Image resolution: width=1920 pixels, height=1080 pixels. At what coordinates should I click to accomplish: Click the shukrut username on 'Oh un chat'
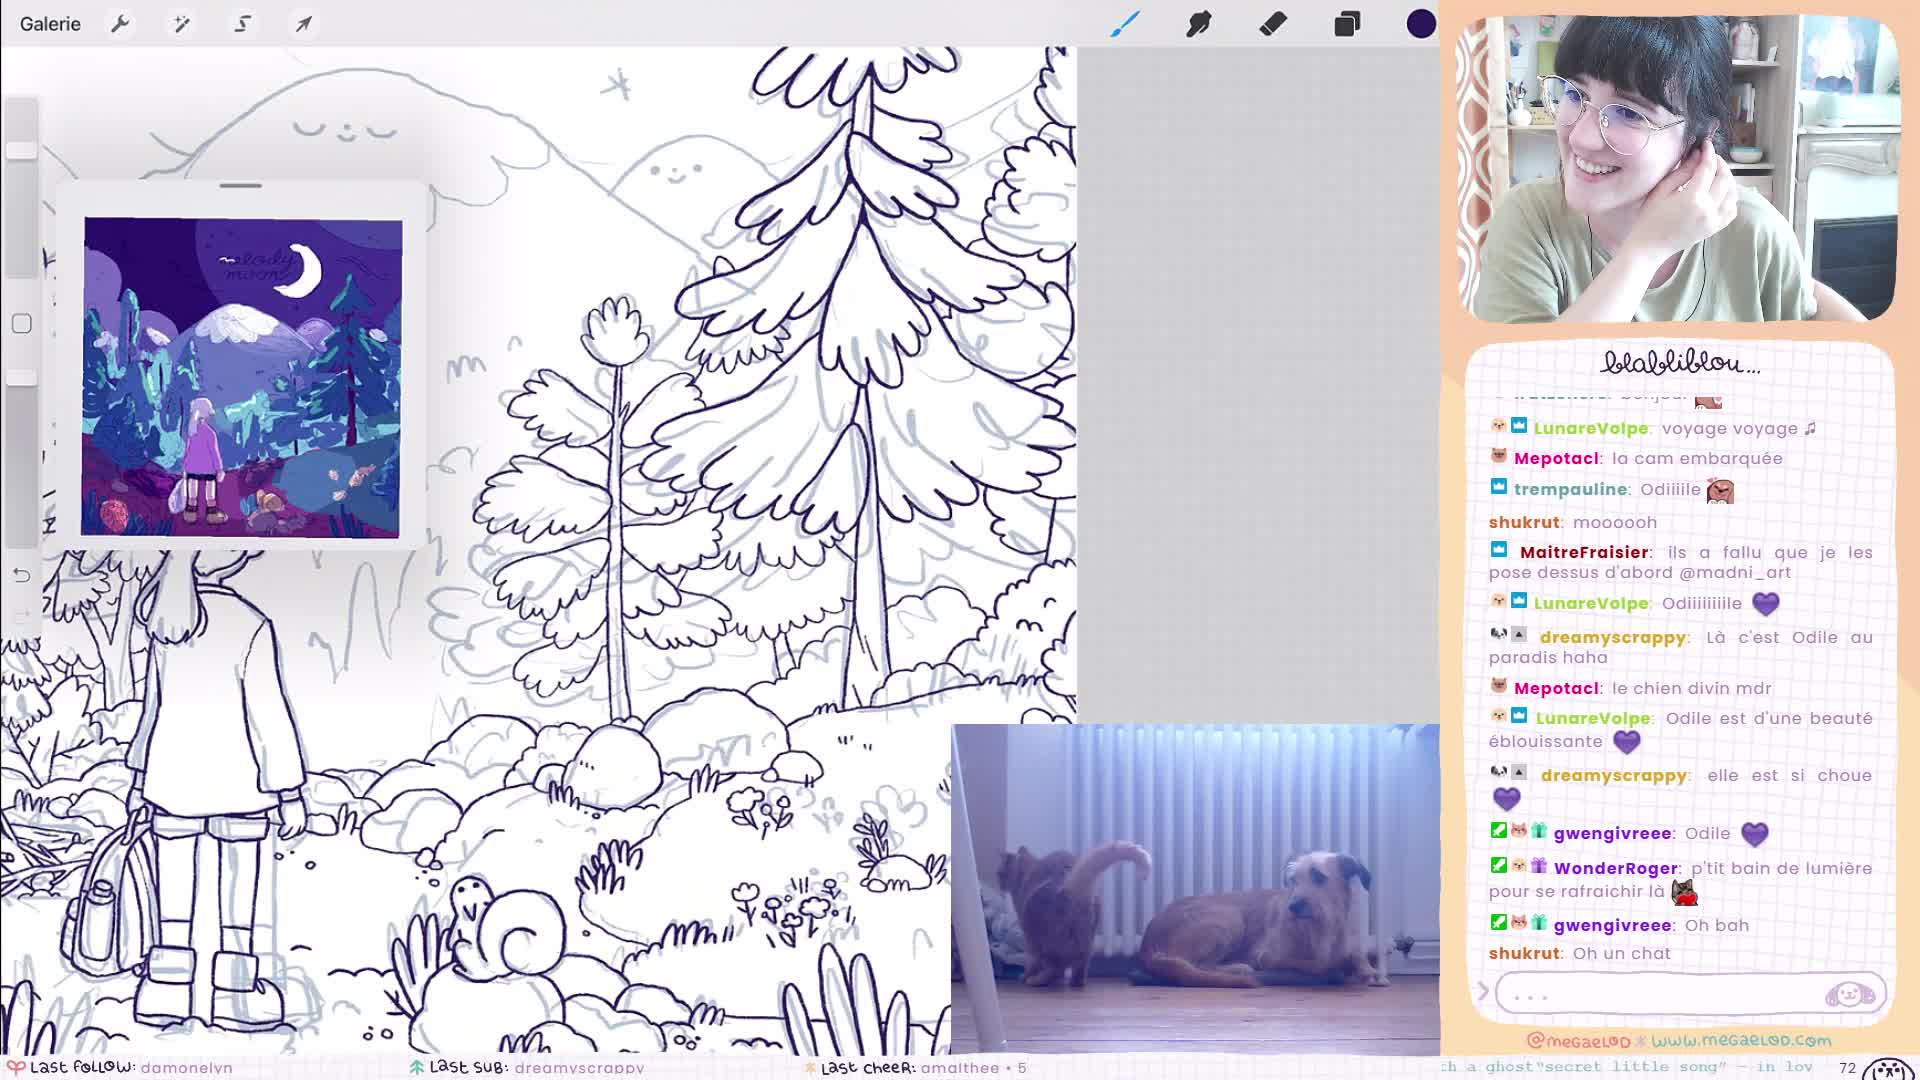click(1524, 953)
